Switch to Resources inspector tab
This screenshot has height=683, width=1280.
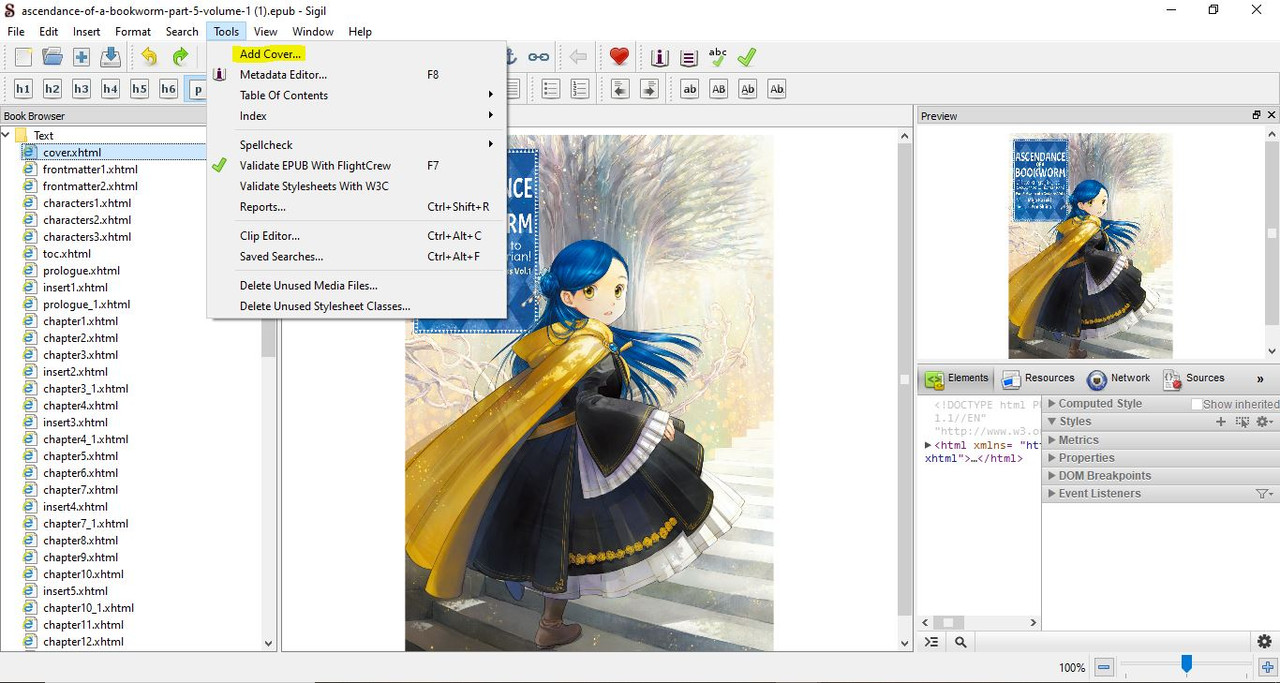[x=1038, y=379]
